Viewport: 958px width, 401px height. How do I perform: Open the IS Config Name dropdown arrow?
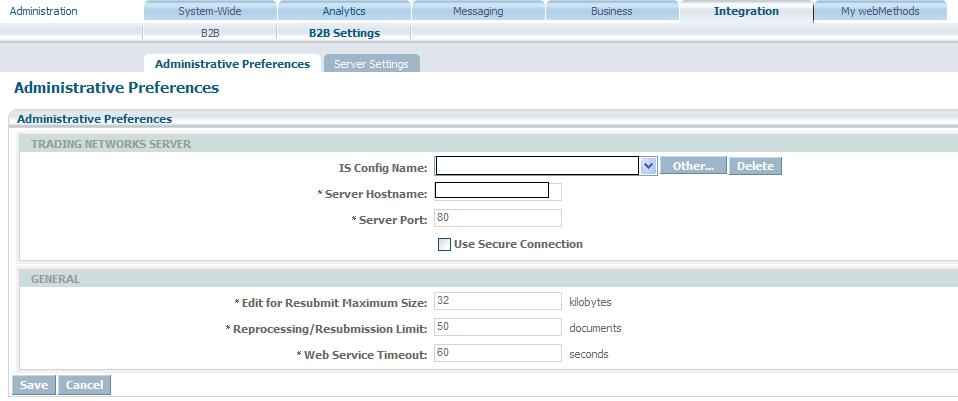point(649,166)
